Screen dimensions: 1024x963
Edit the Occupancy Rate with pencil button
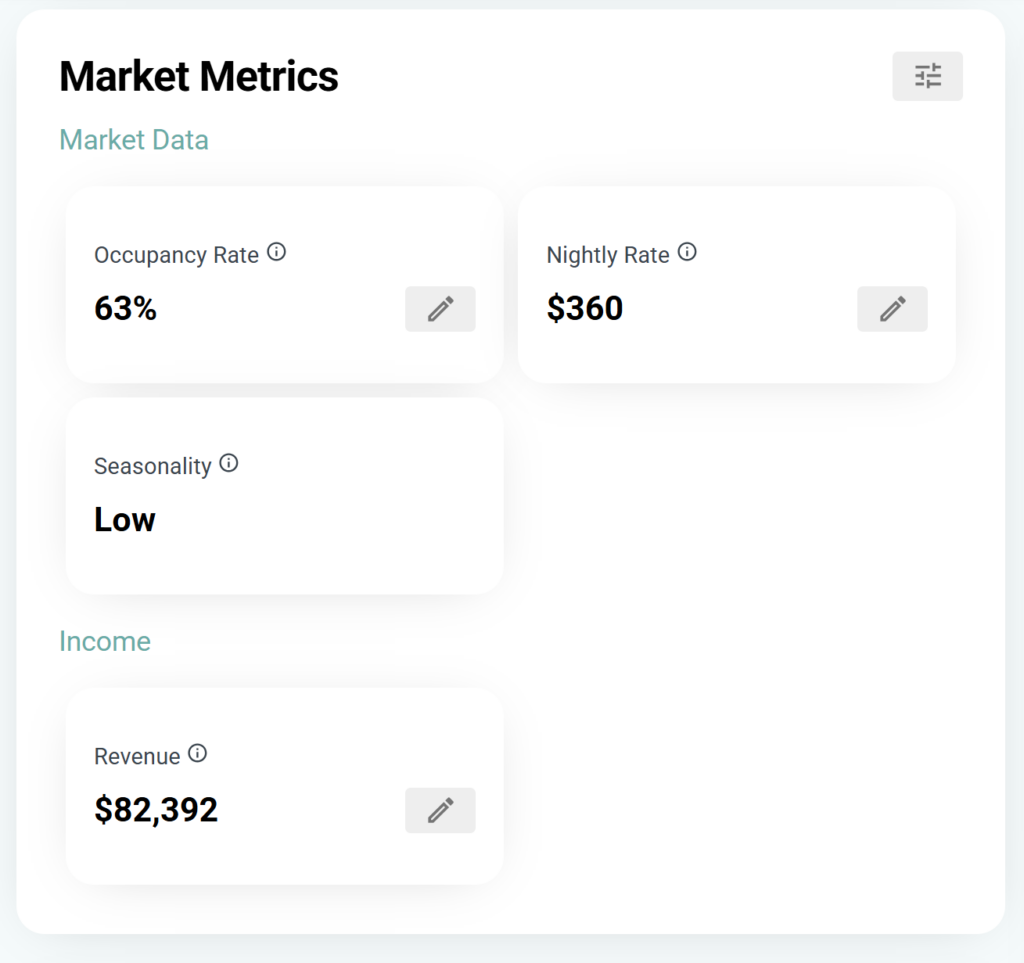coord(440,309)
